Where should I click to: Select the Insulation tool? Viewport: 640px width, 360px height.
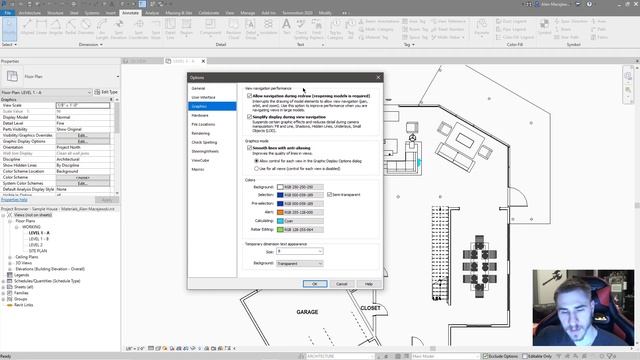[x=269, y=28]
